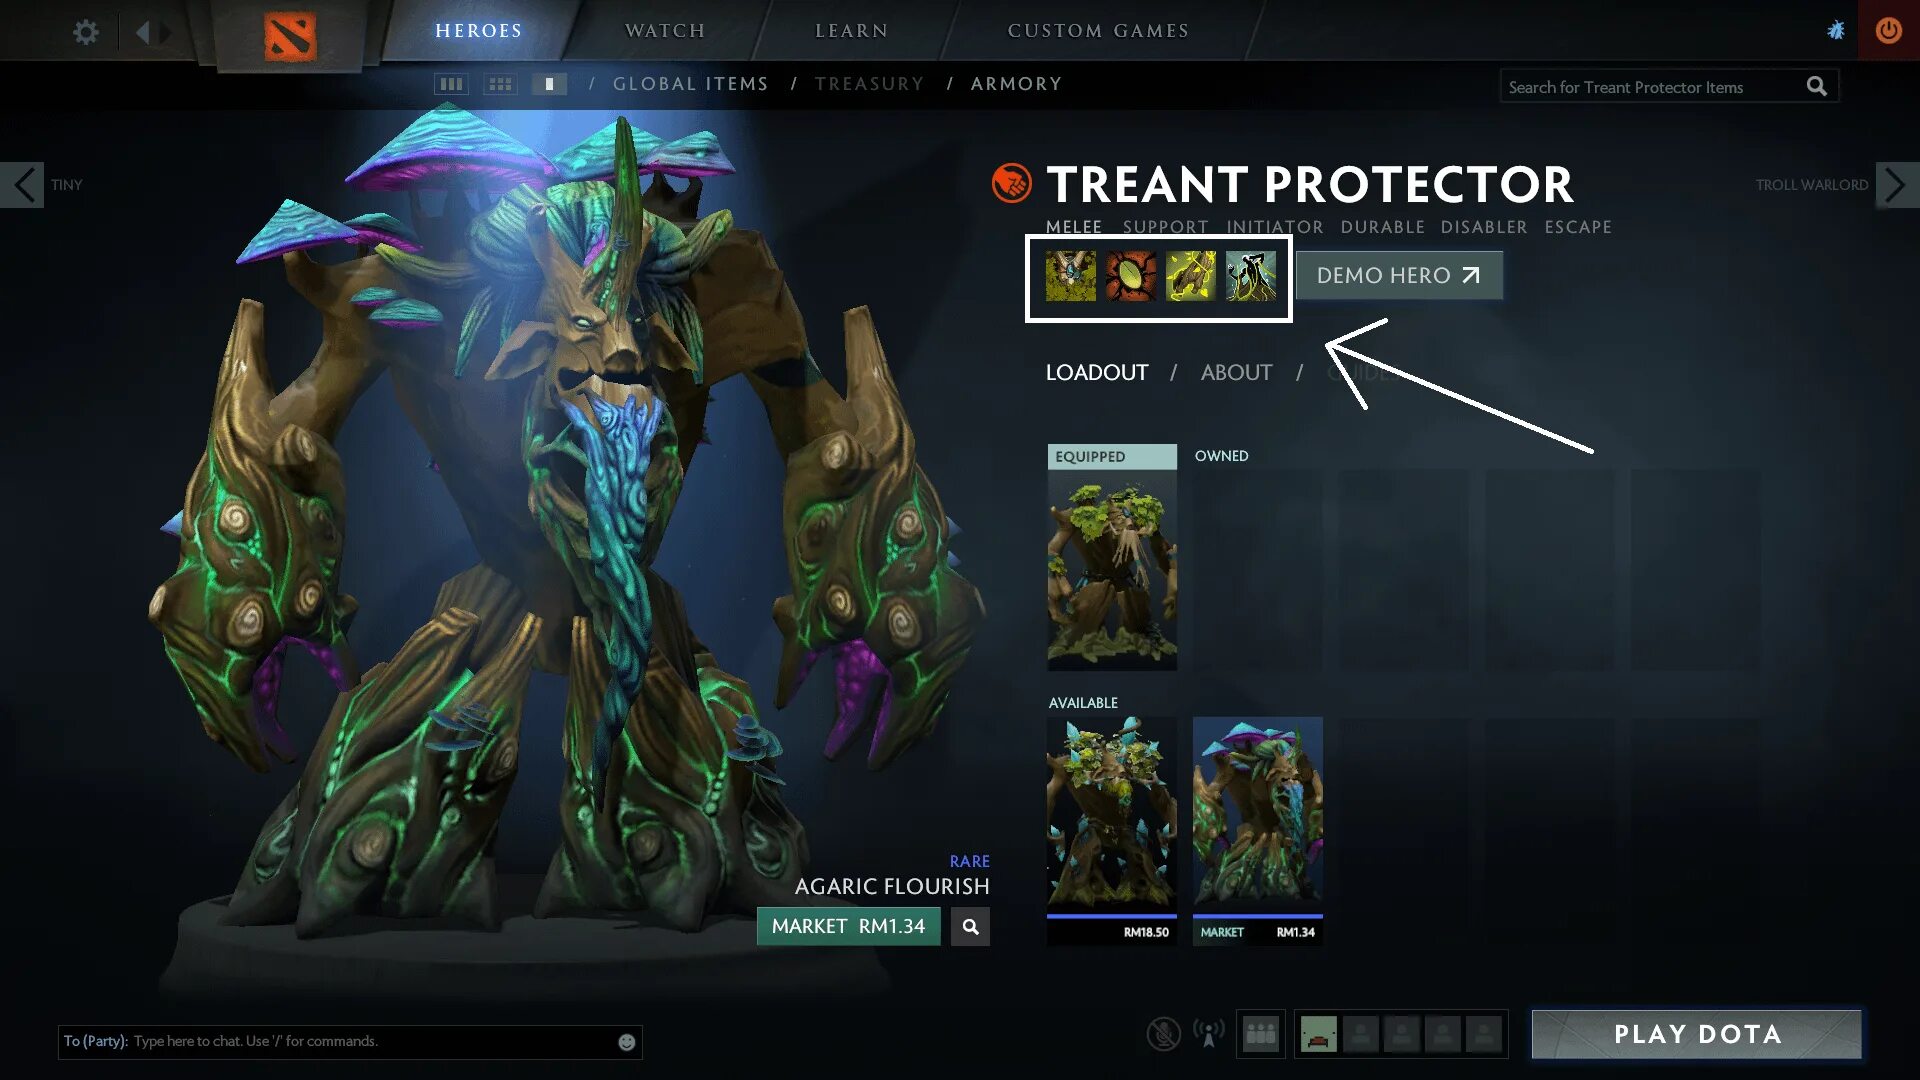Select the Overgrowth ability icon

coord(1250,276)
